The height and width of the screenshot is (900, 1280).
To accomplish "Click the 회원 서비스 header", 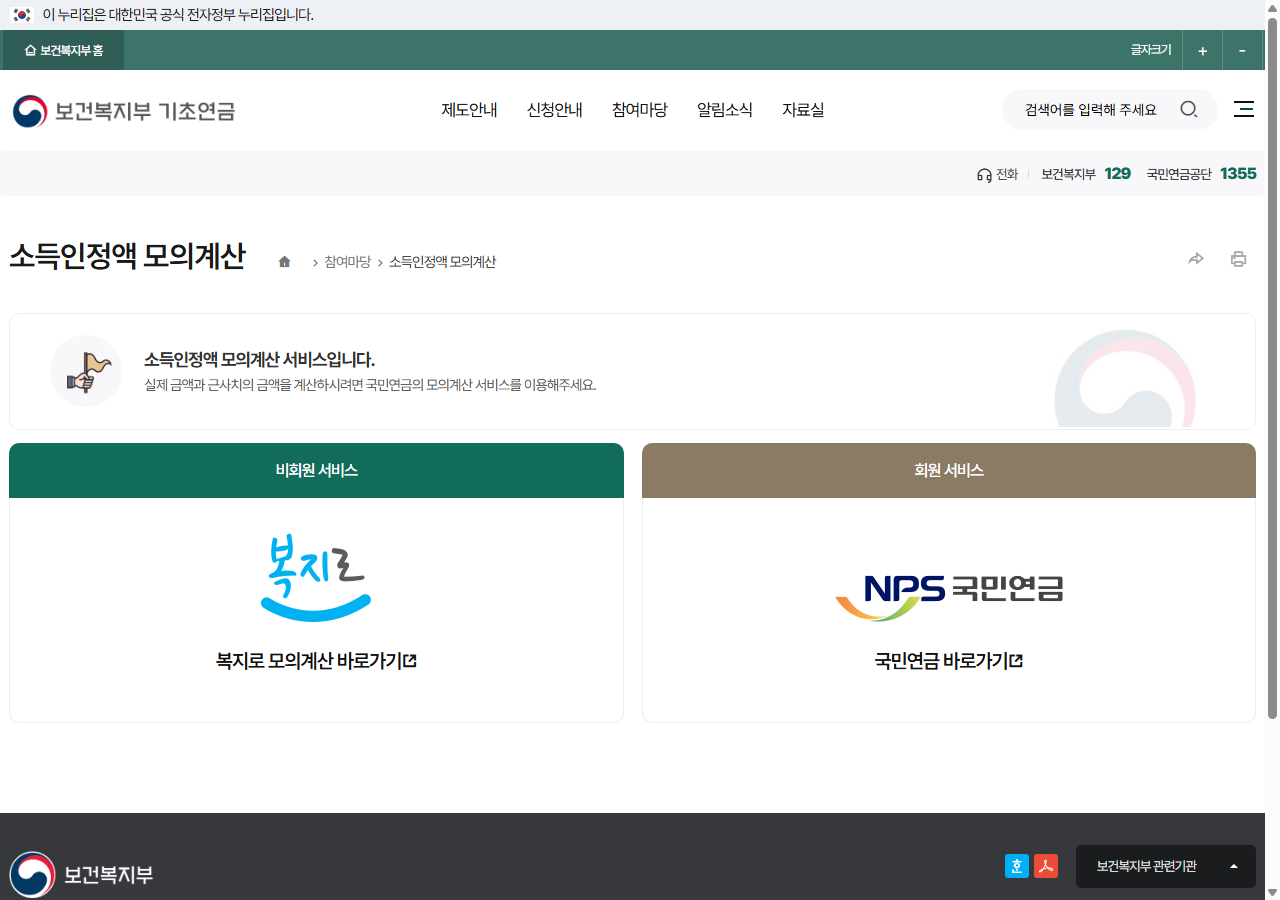I will click(949, 470).
